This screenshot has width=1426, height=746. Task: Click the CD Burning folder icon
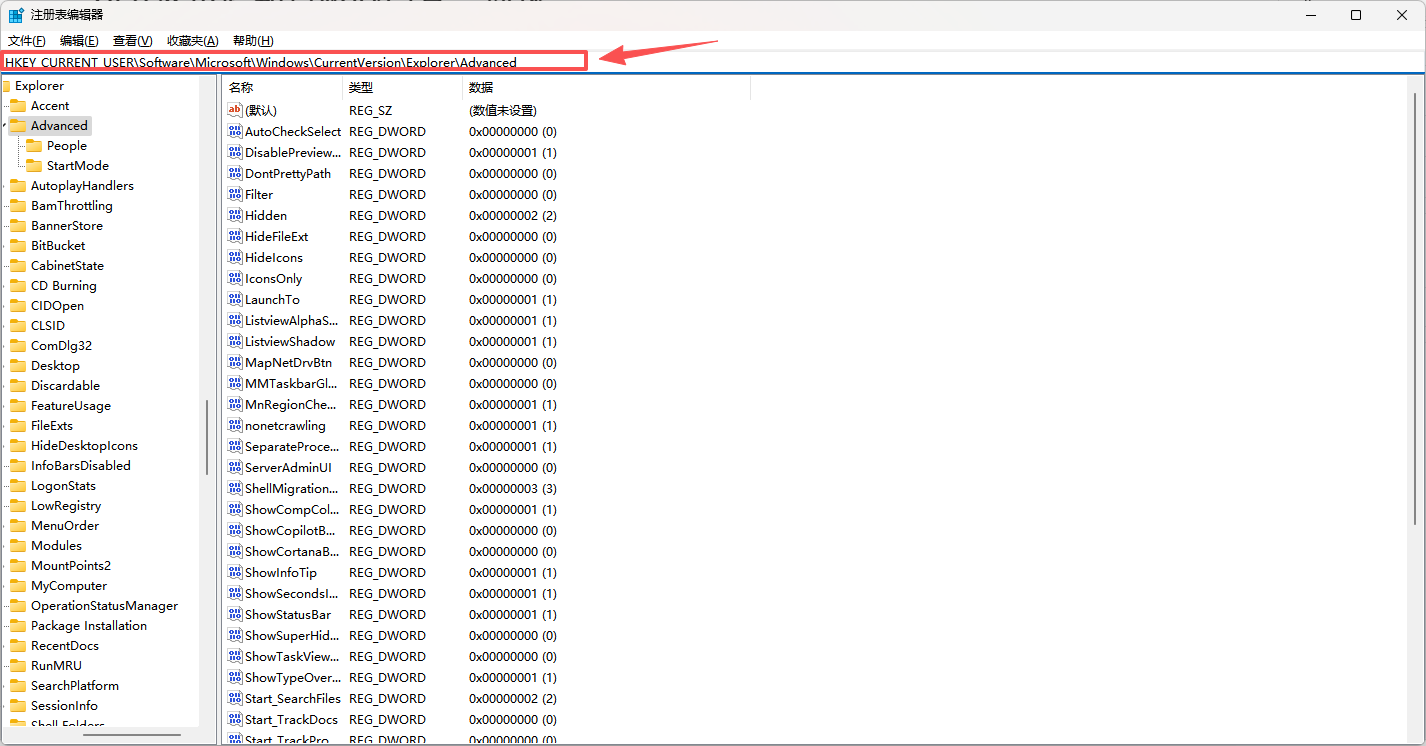point(18,286)
